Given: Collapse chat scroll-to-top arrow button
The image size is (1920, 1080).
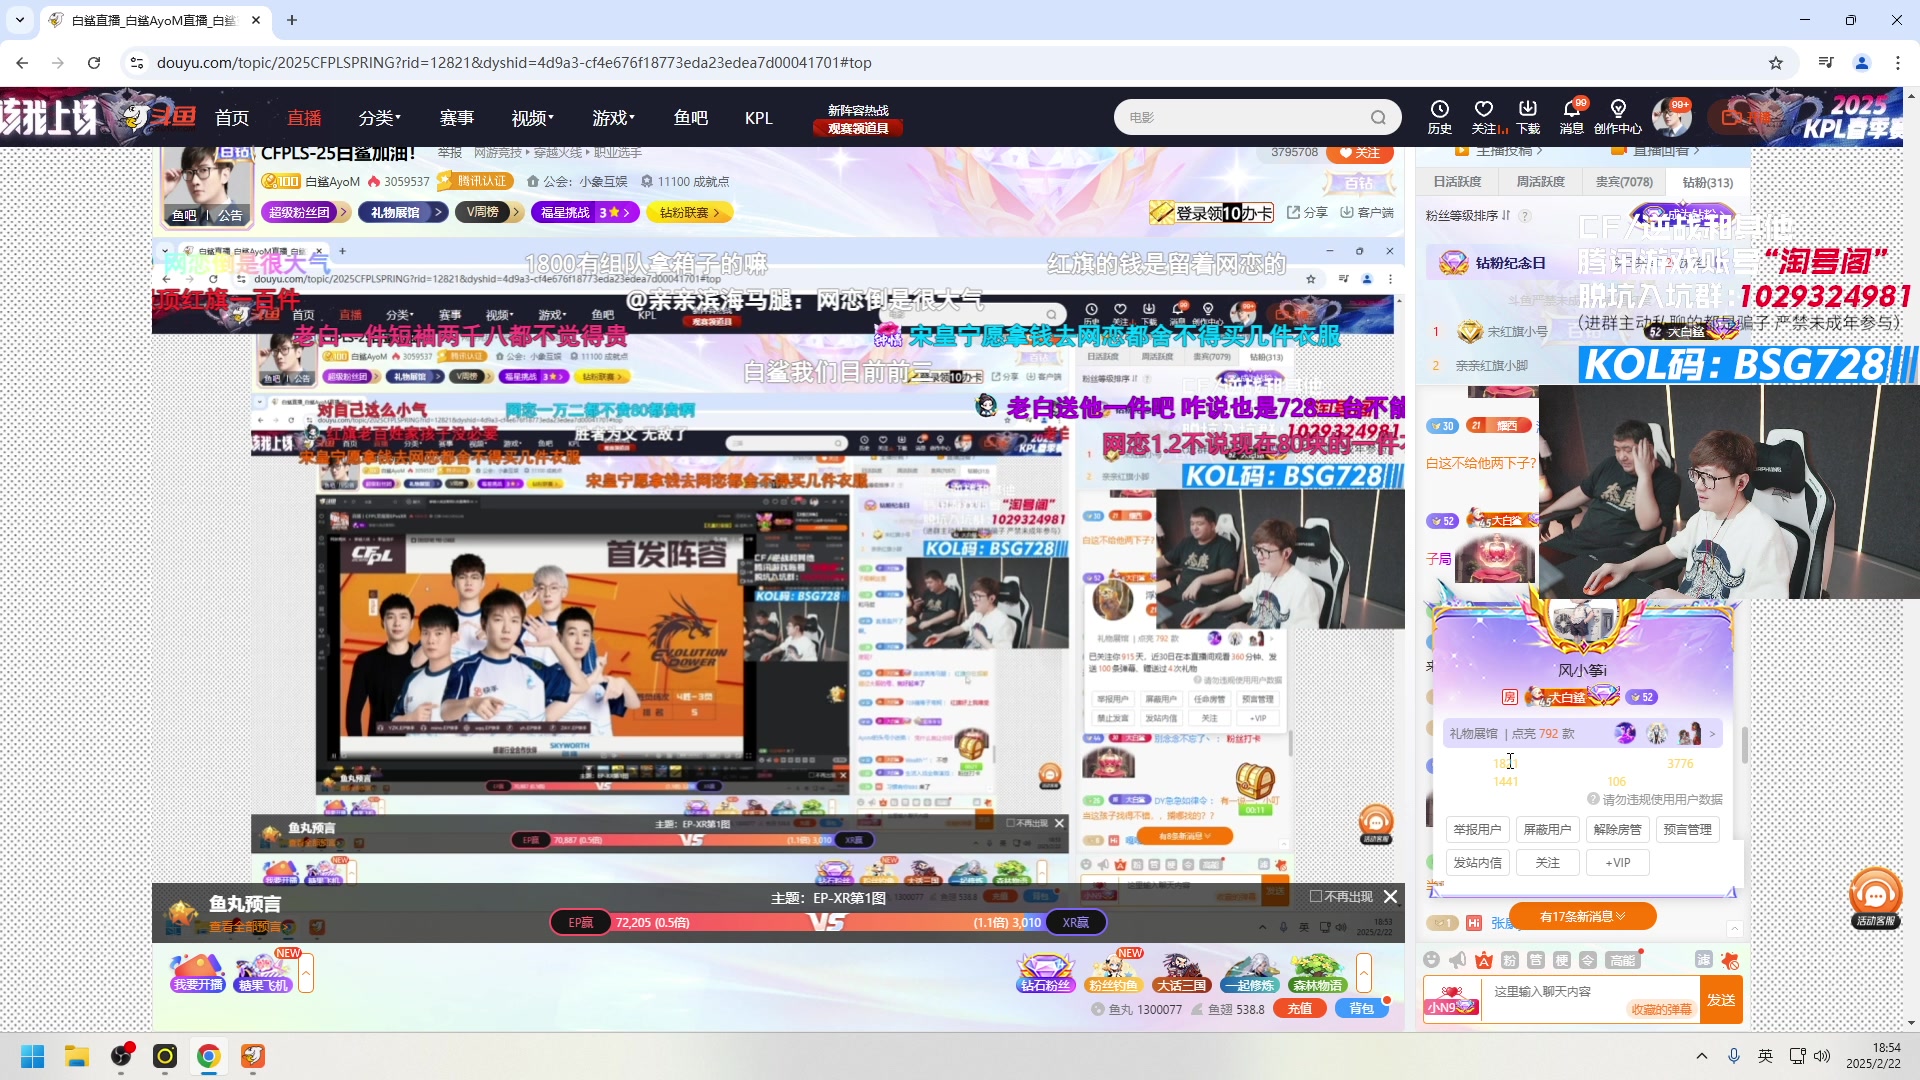Looking at the screenshot, I should 1735,929.
